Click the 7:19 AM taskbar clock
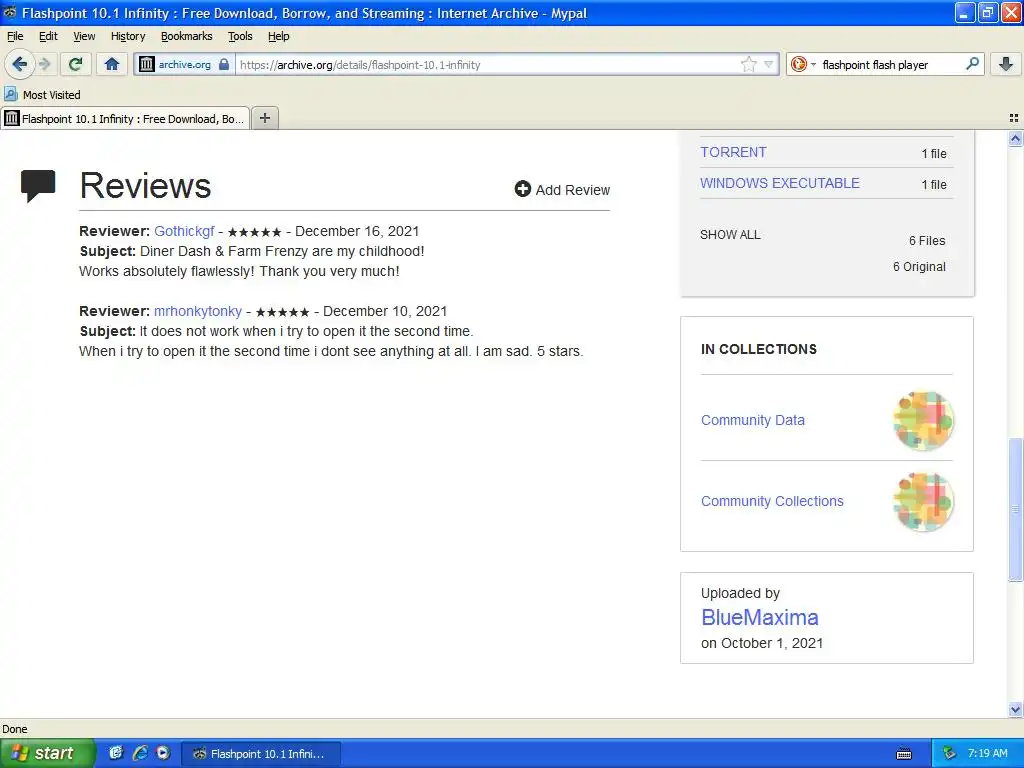 click(987, 754)
